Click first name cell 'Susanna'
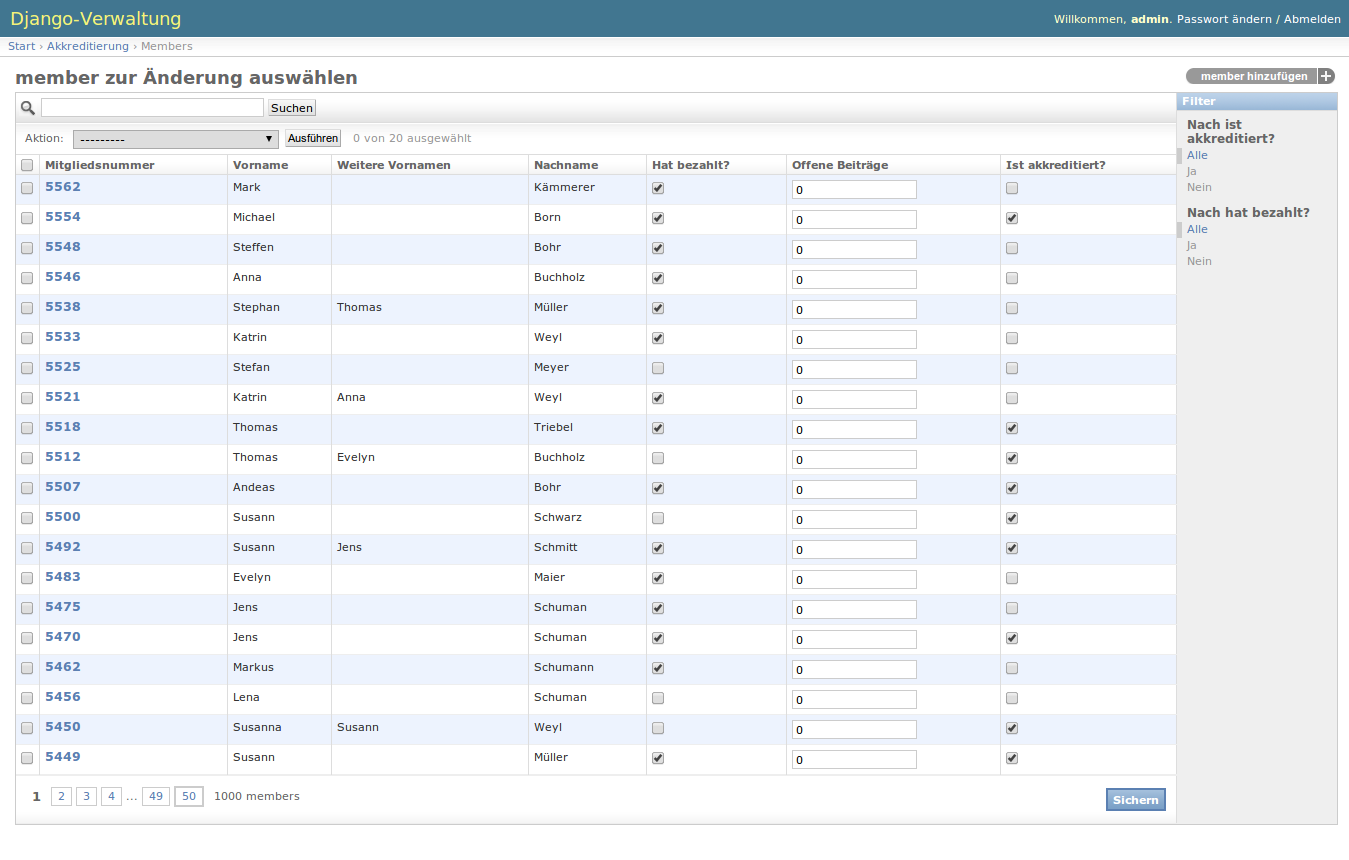Screen dimensions: 1349x860 [x=257, y=727]
